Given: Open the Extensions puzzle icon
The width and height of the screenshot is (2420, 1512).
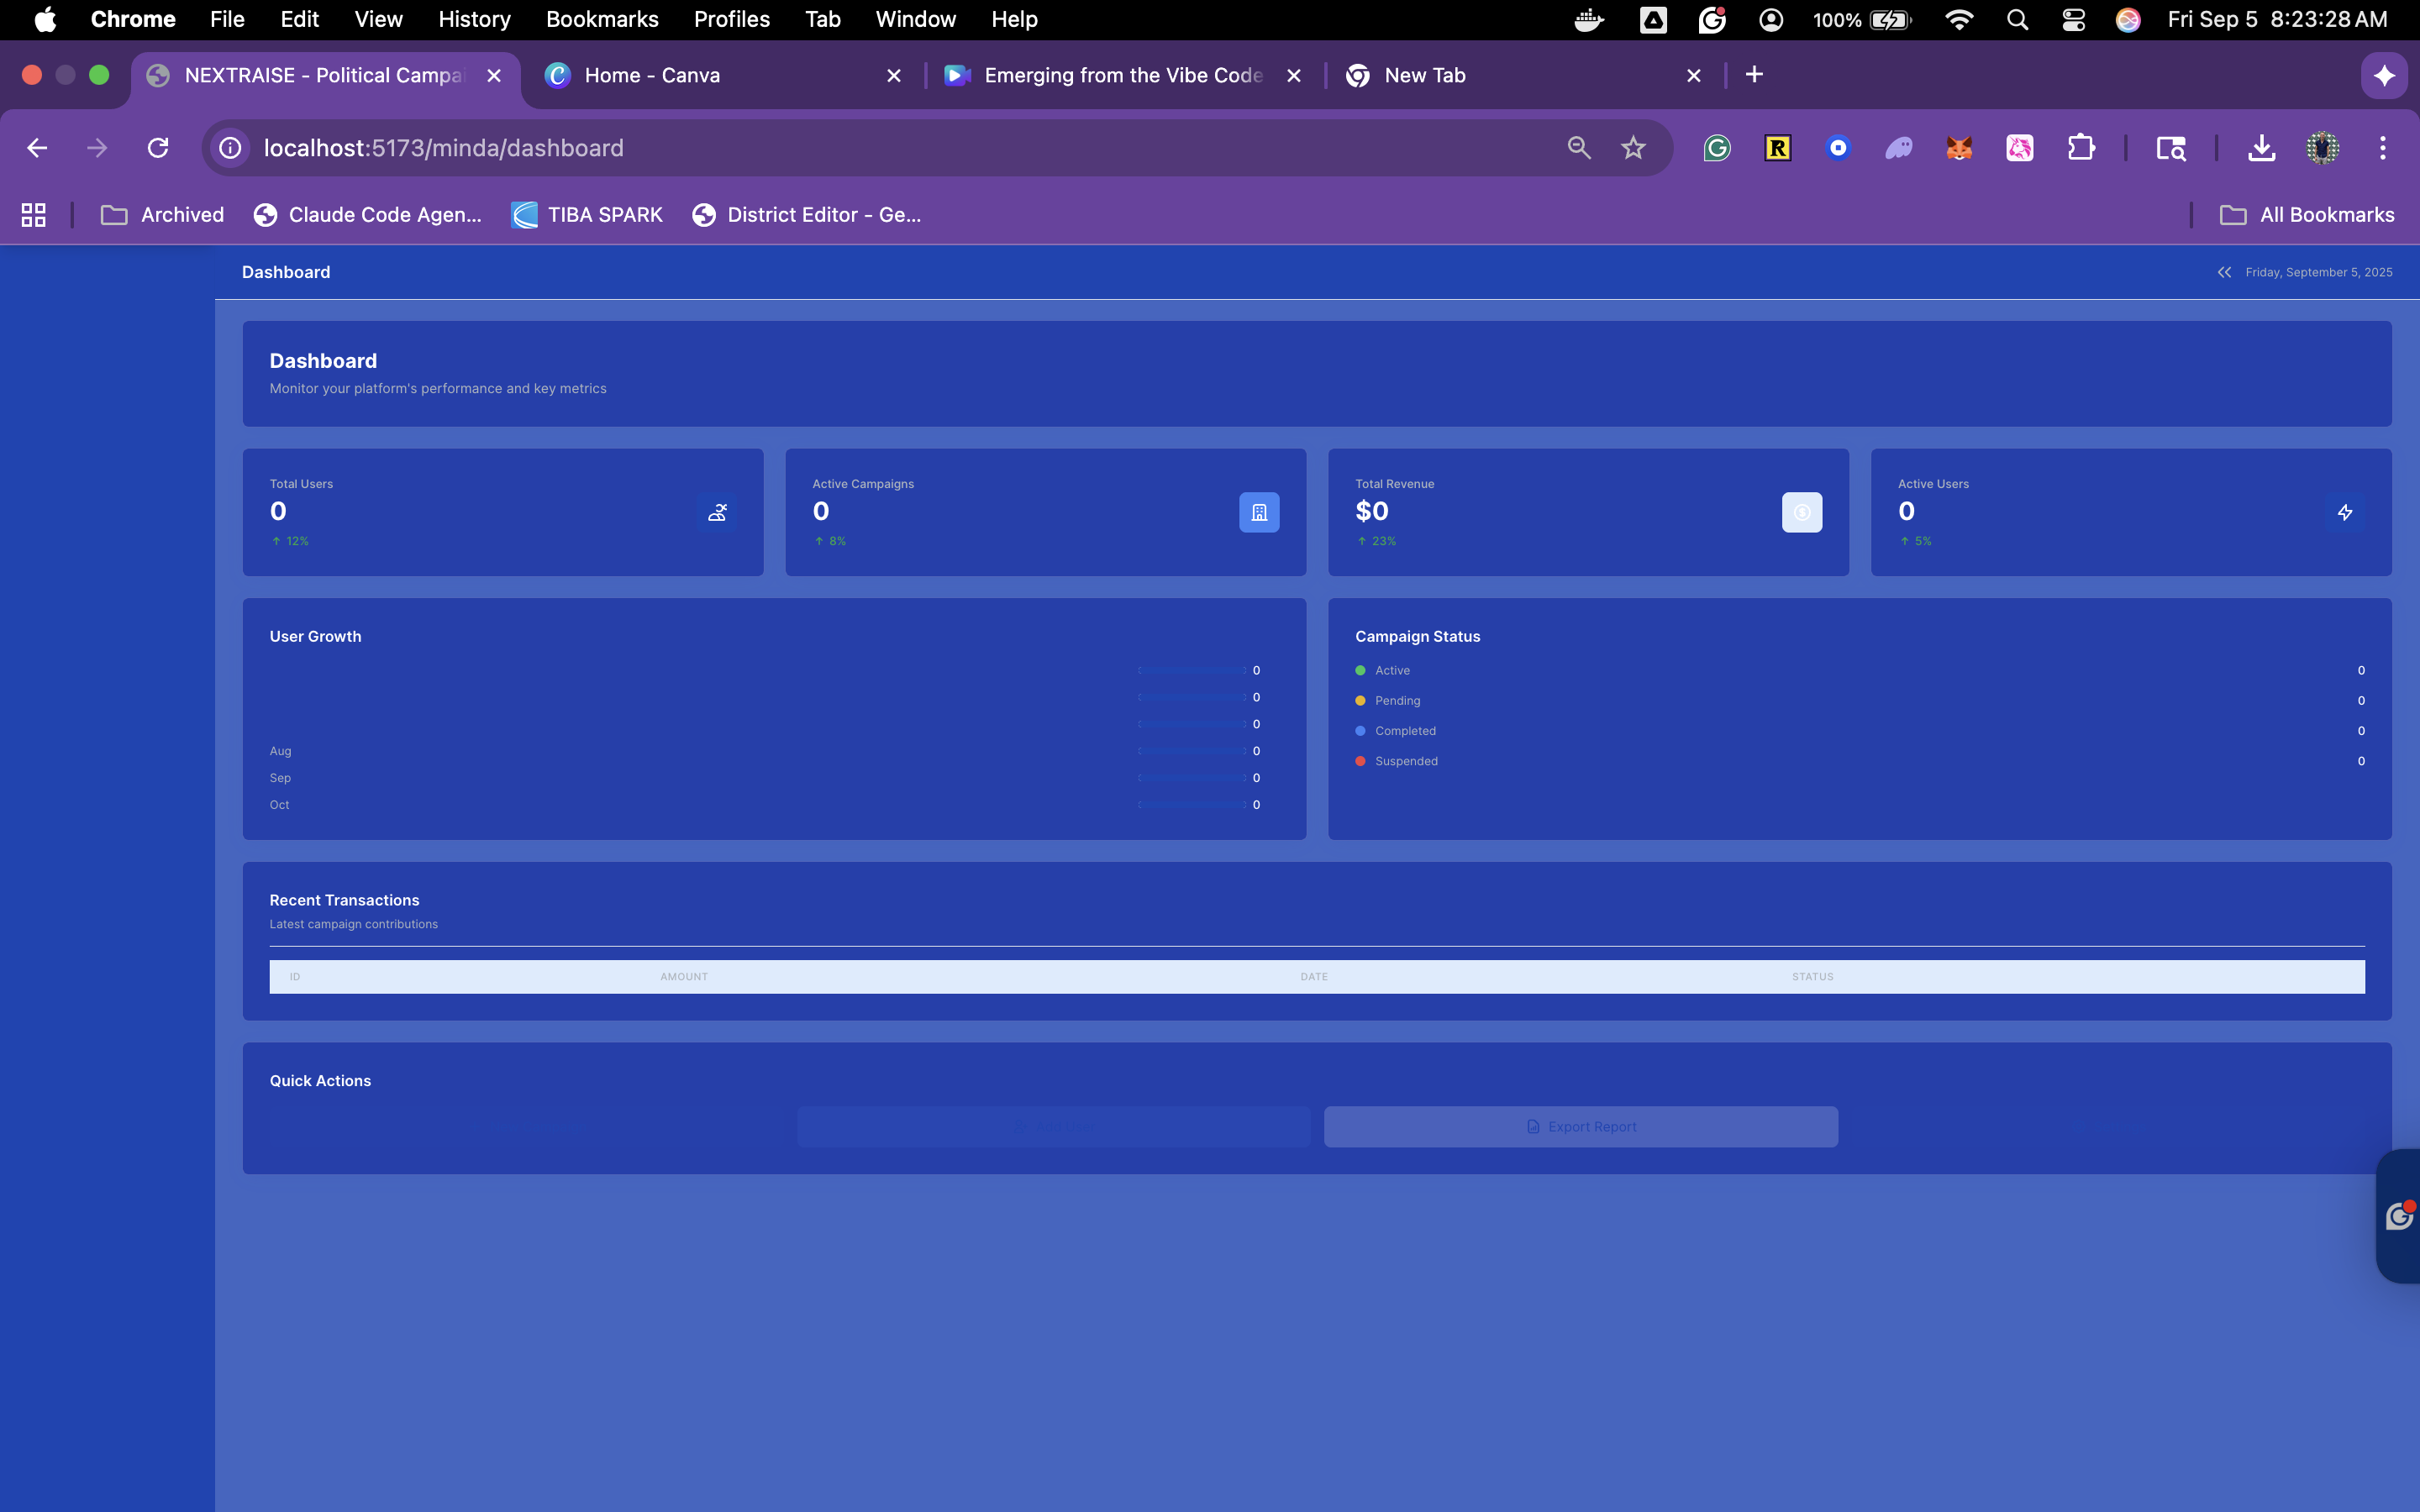Looking at the screenshot, I should [x=2081, y=148].
